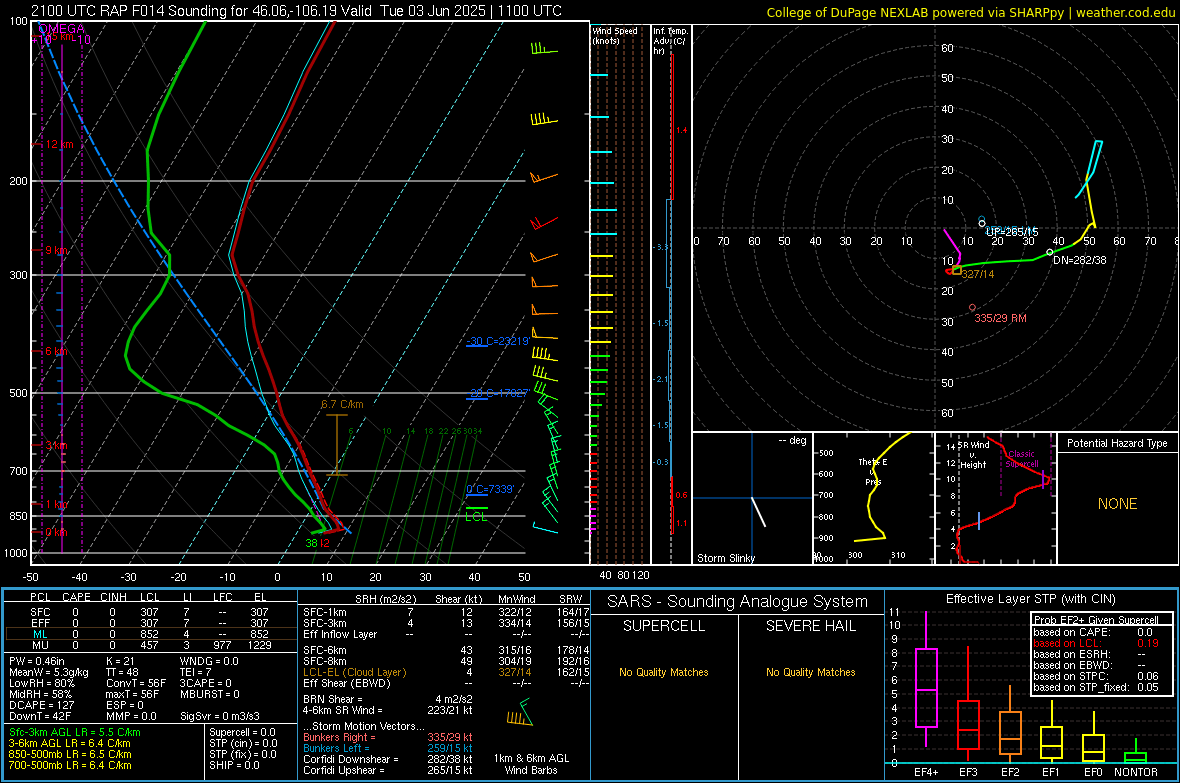The width and height of the screenshot is (1180, 783).
Task: Click the Classic Supercell magenta label
Action: pos(1021,459)
